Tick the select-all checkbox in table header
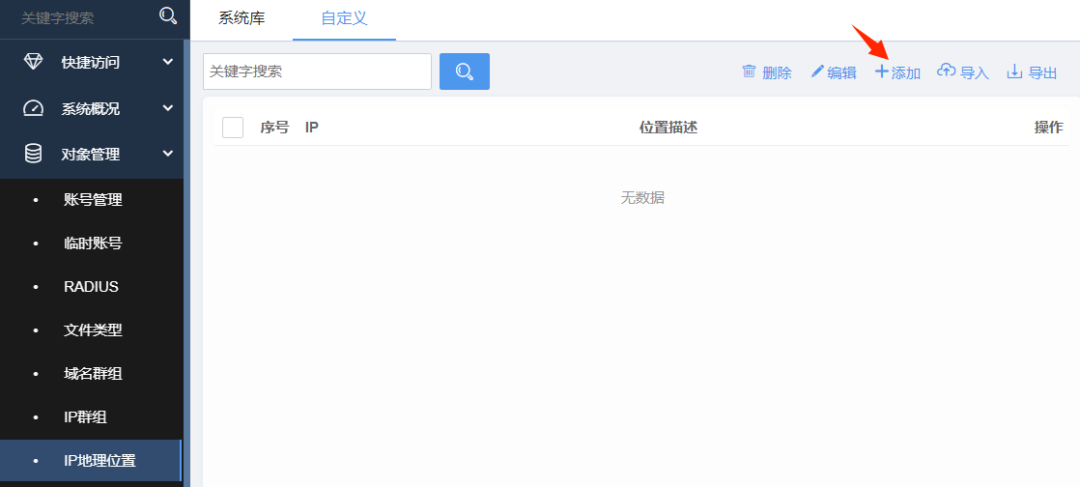1080x487 pixels. coord(233,127)
